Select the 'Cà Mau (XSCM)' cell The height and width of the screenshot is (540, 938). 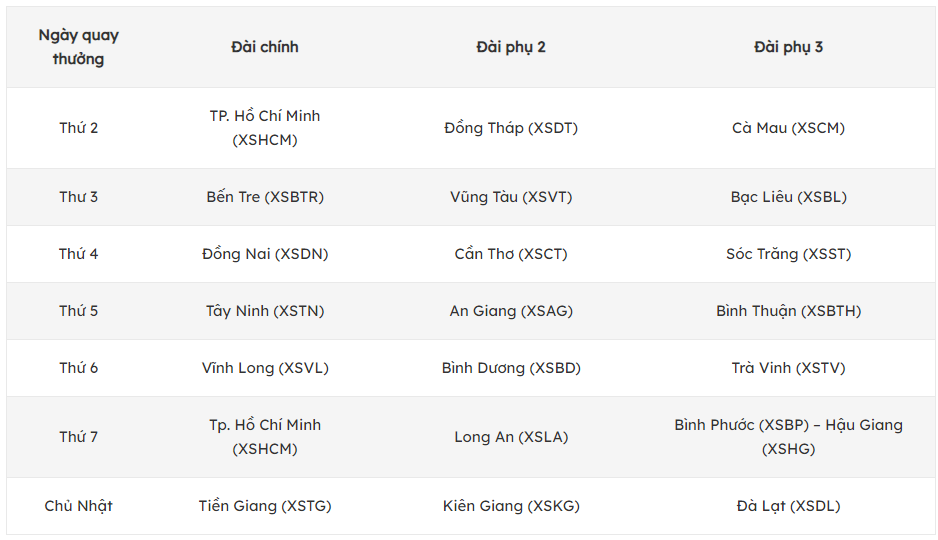(x=788, y=128)
